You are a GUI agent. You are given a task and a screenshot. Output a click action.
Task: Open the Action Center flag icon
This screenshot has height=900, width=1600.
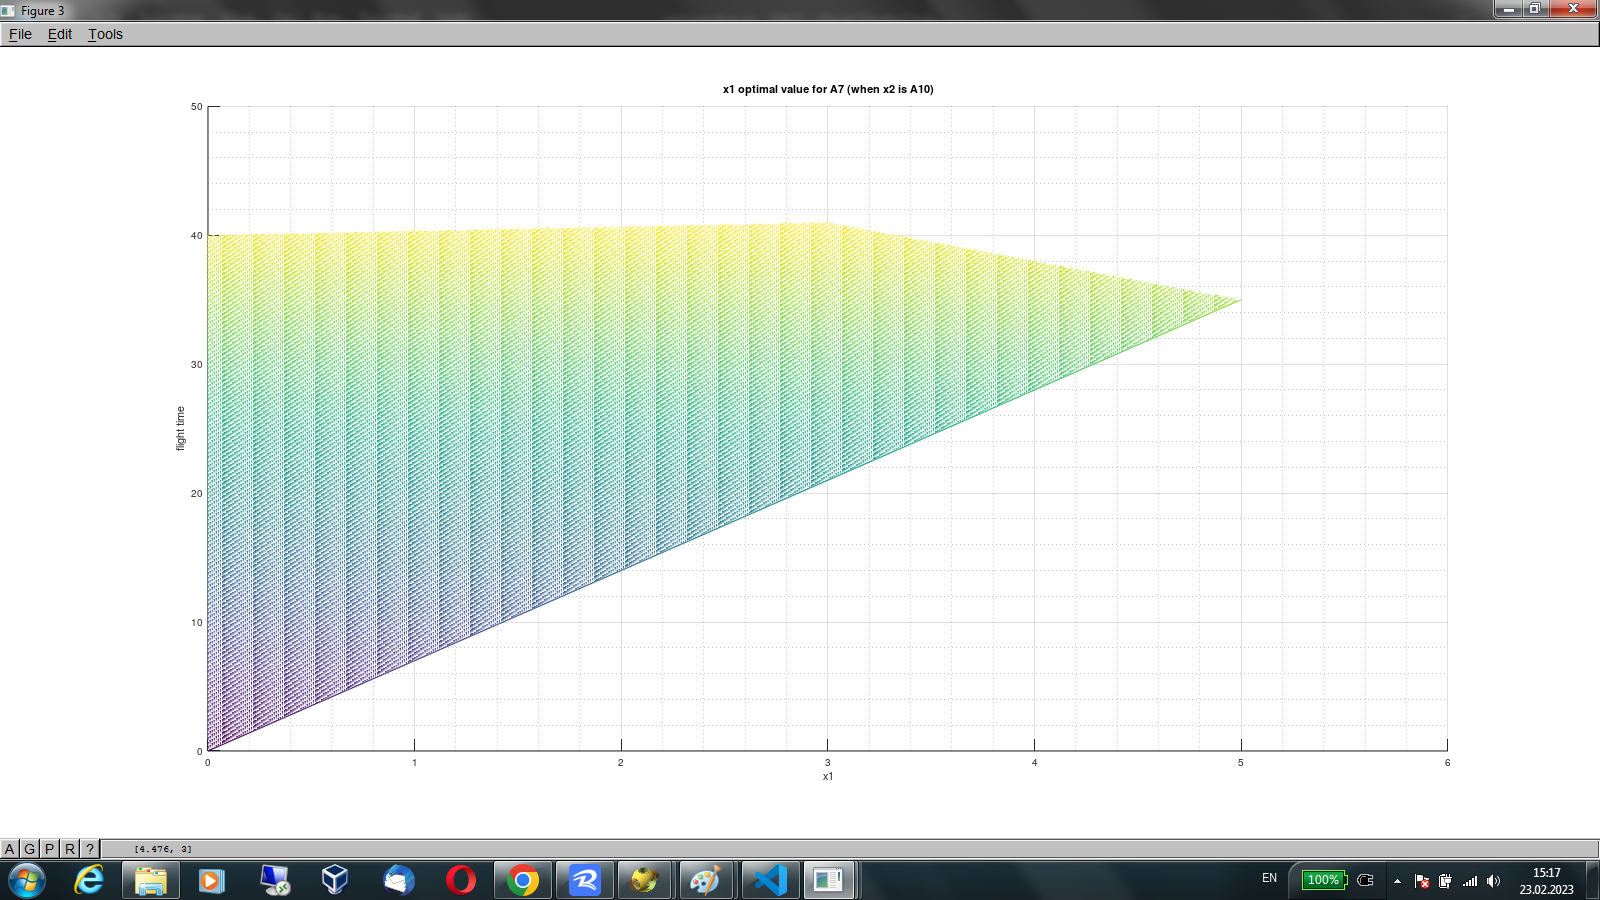pos(1422,881)
